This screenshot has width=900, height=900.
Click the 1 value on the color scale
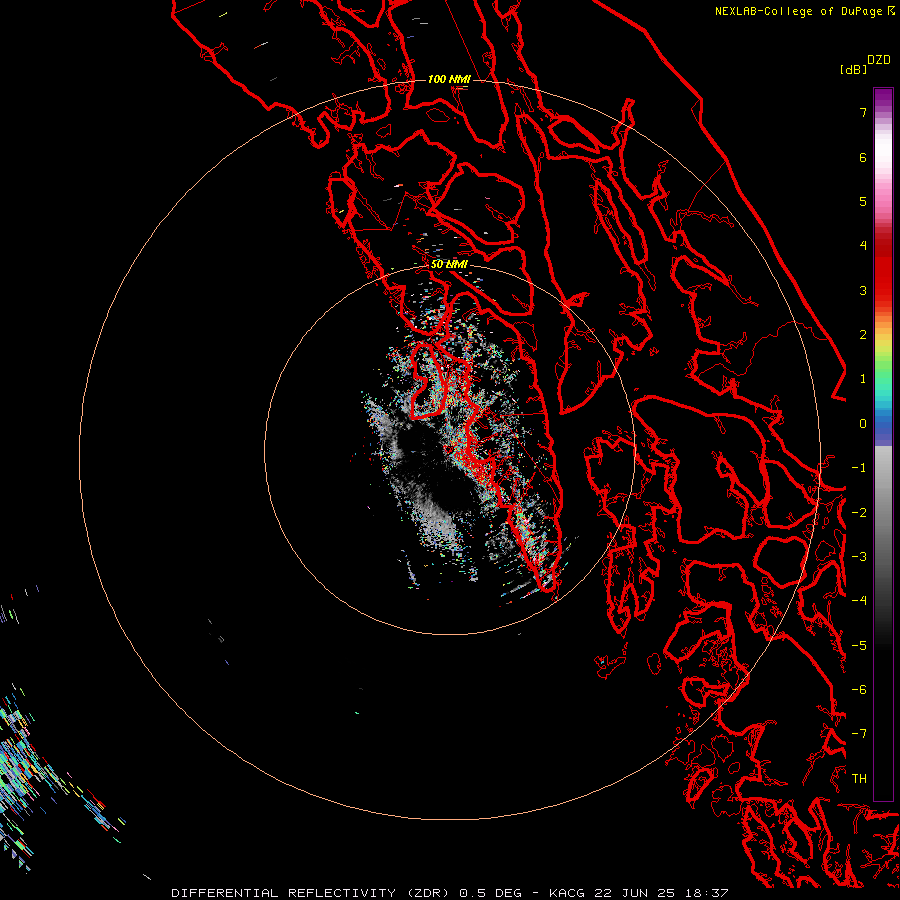pos(863,379)
